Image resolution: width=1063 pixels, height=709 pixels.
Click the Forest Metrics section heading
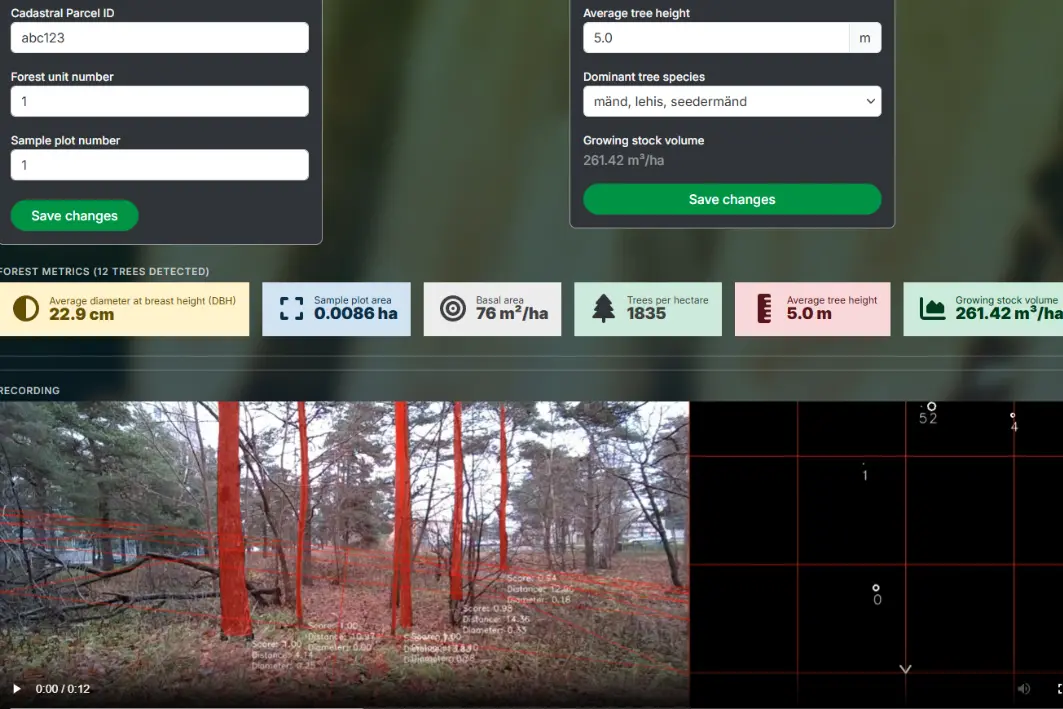[104, 271]
